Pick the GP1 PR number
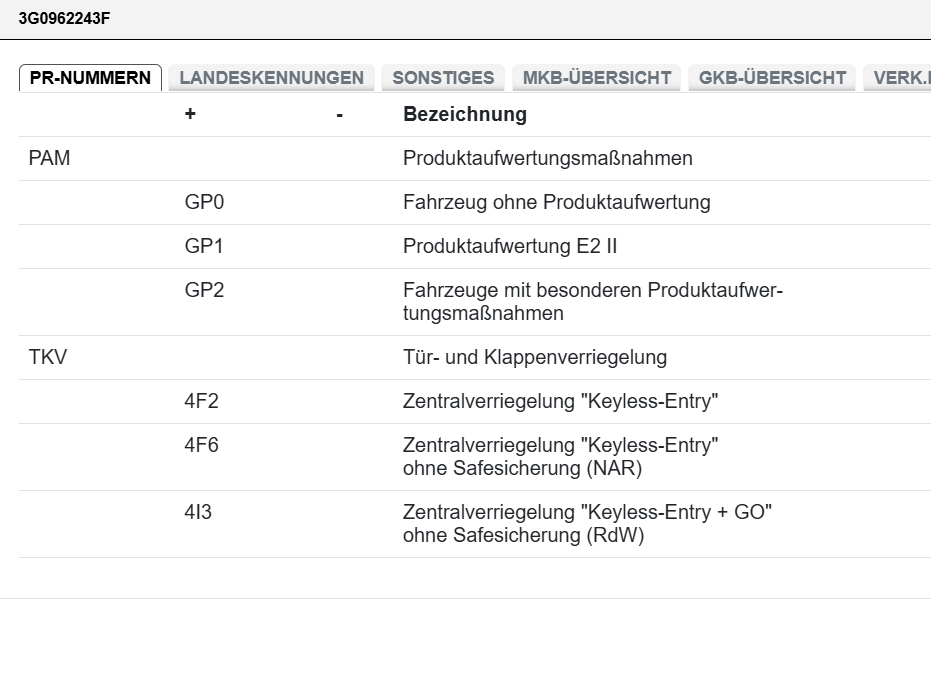The image size is (931, 675). click(x=205, y=246)
